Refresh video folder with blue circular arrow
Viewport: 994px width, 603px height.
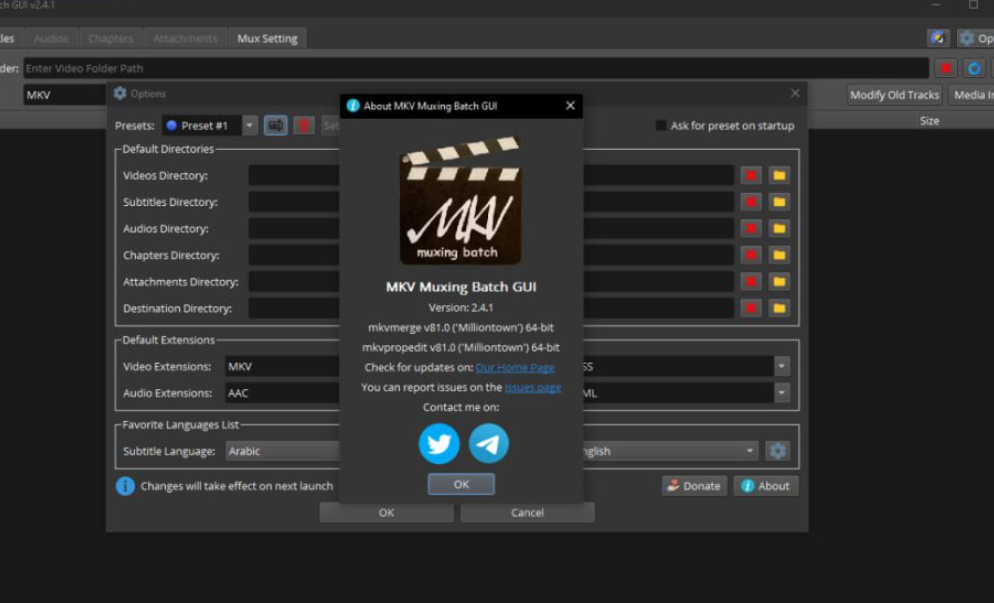(x=974, y=68)
